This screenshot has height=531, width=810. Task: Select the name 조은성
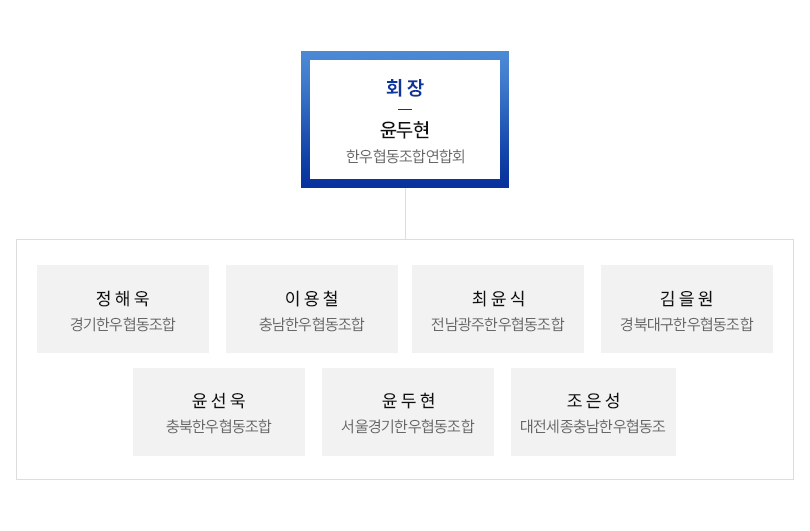(x=593, y=400)
